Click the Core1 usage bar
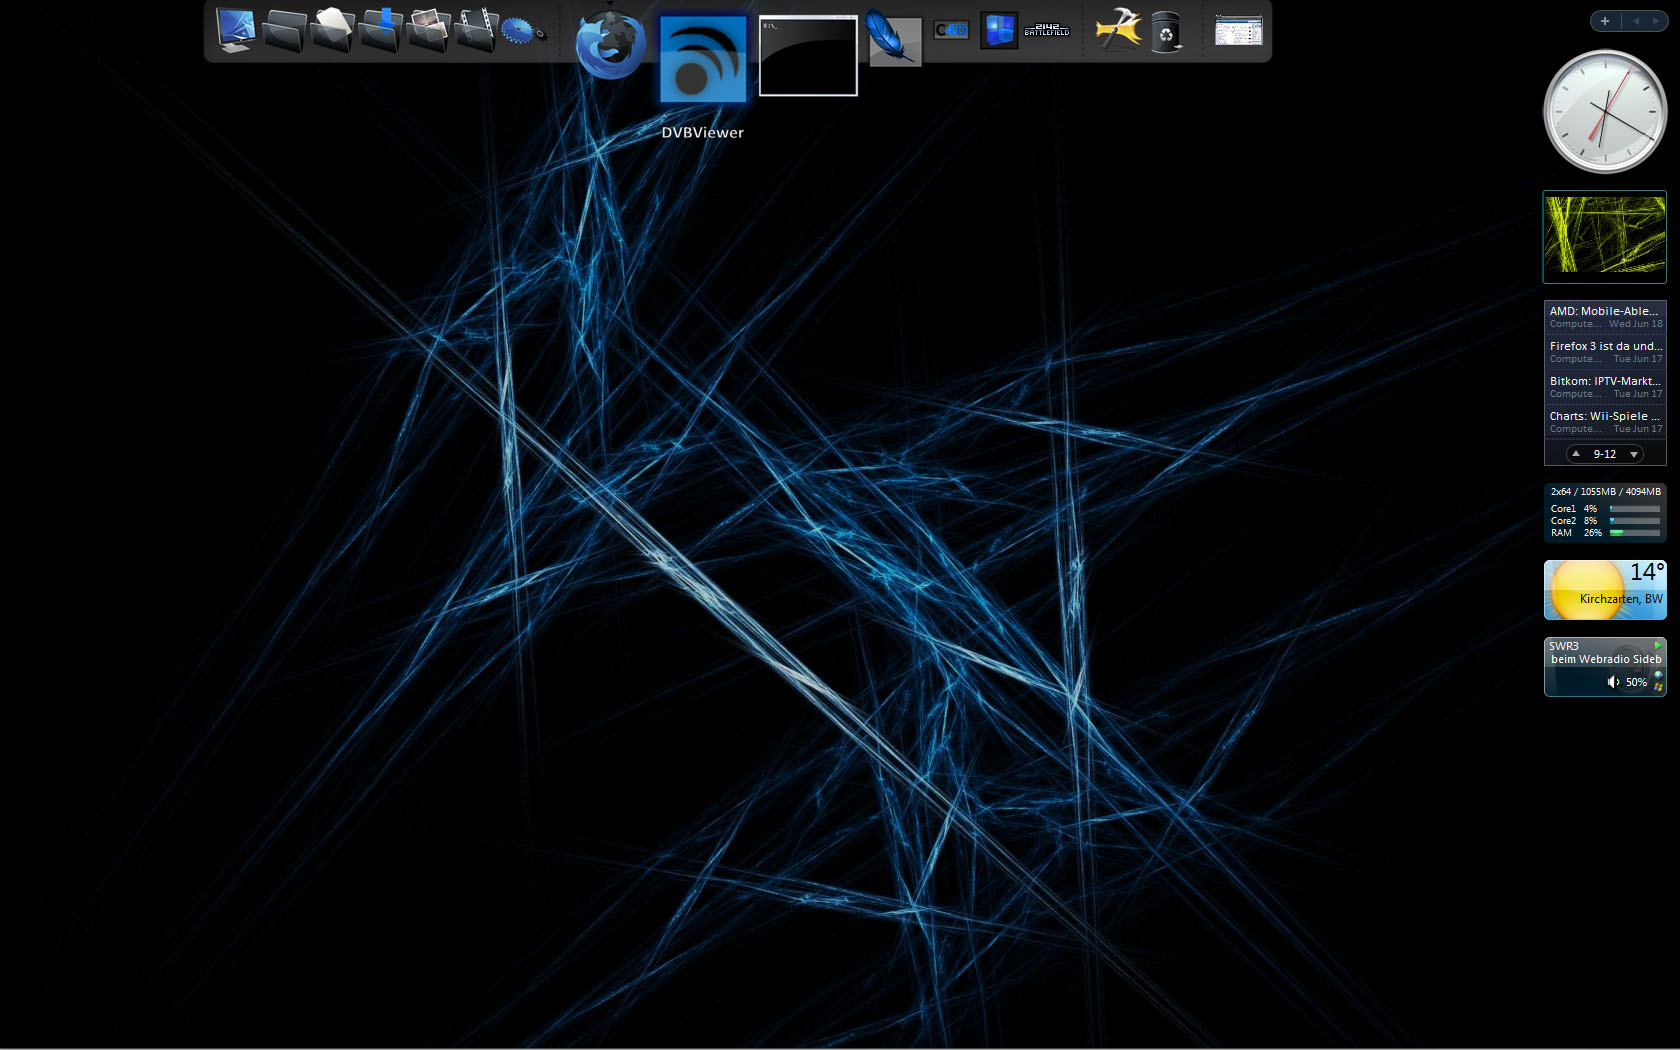The height and width of the screenshot is (1050, 1680). [x=1635, y=509]
